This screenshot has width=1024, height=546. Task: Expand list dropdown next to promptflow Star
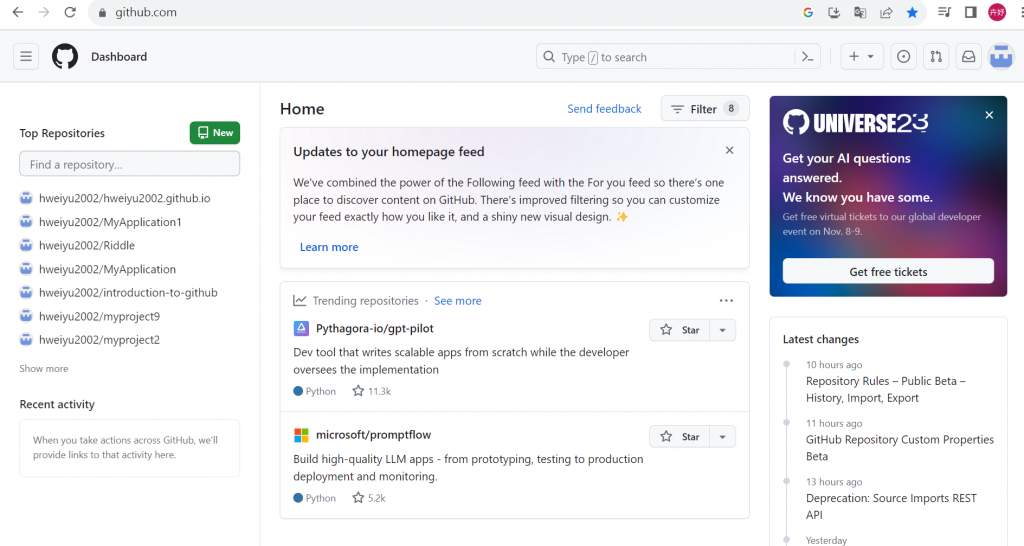(x=722, y=436)
